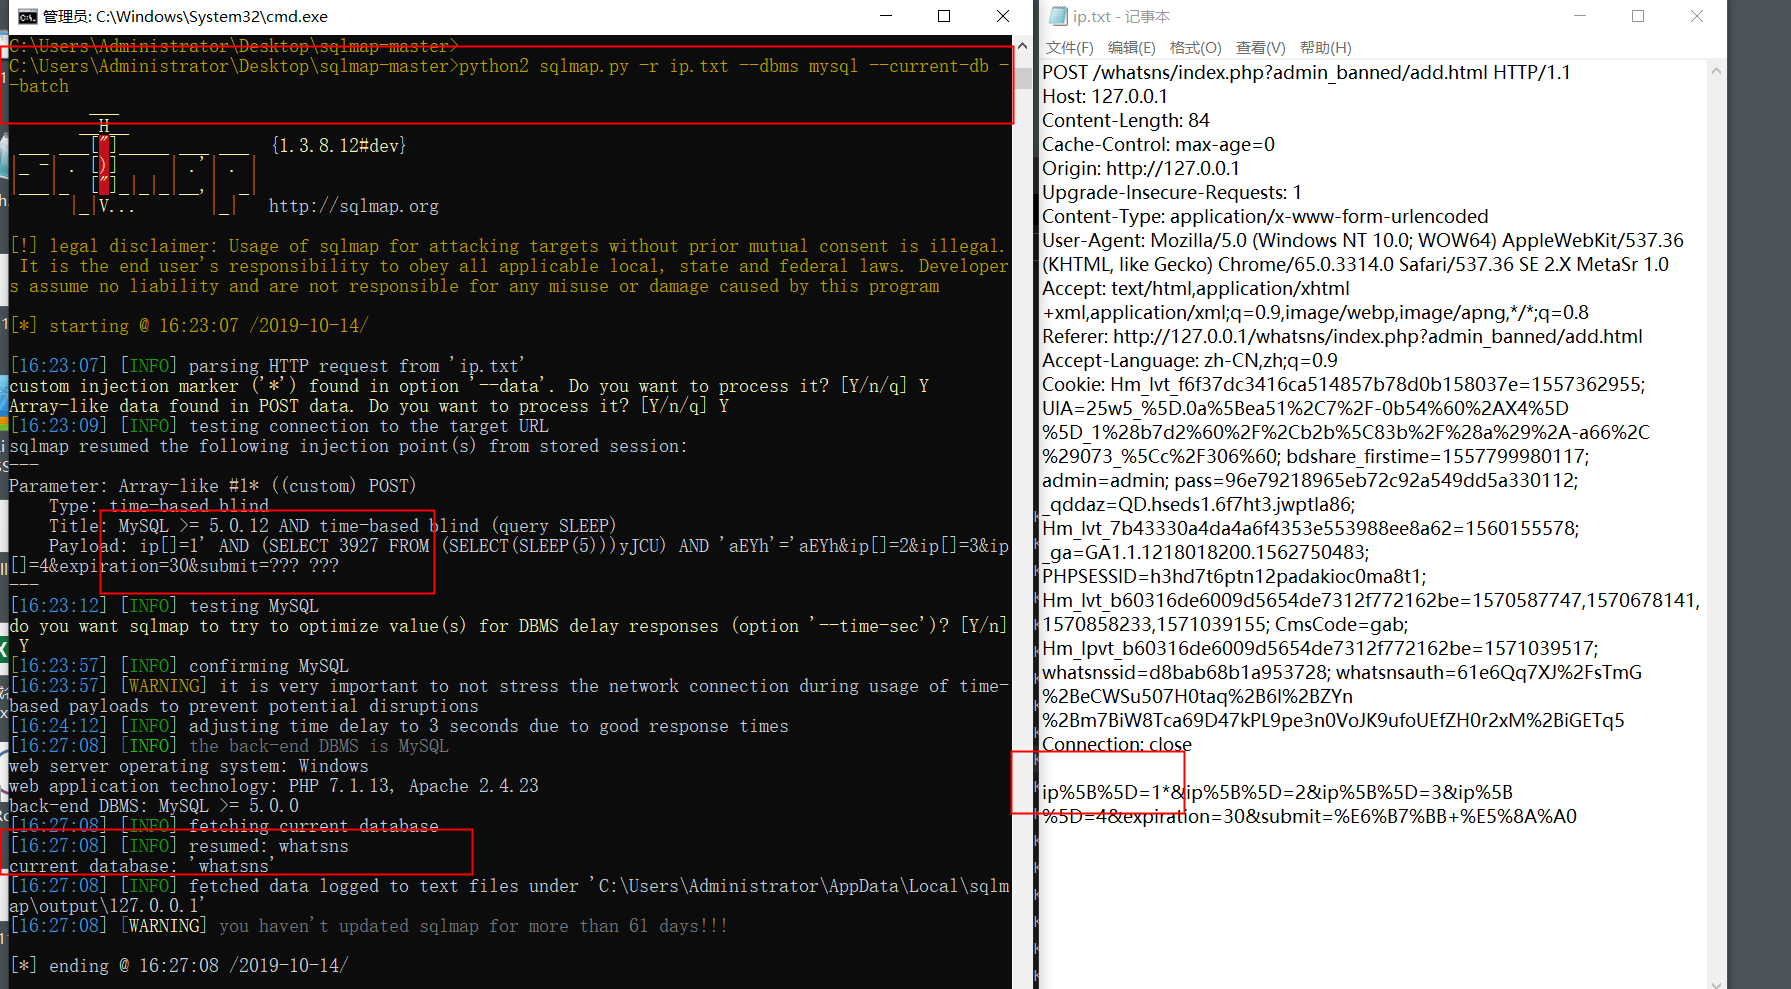Screen dimensions: 1791x989
Task: Click the "Cache-Control: max-age=0" line
Action: (x=1159, y=144)
